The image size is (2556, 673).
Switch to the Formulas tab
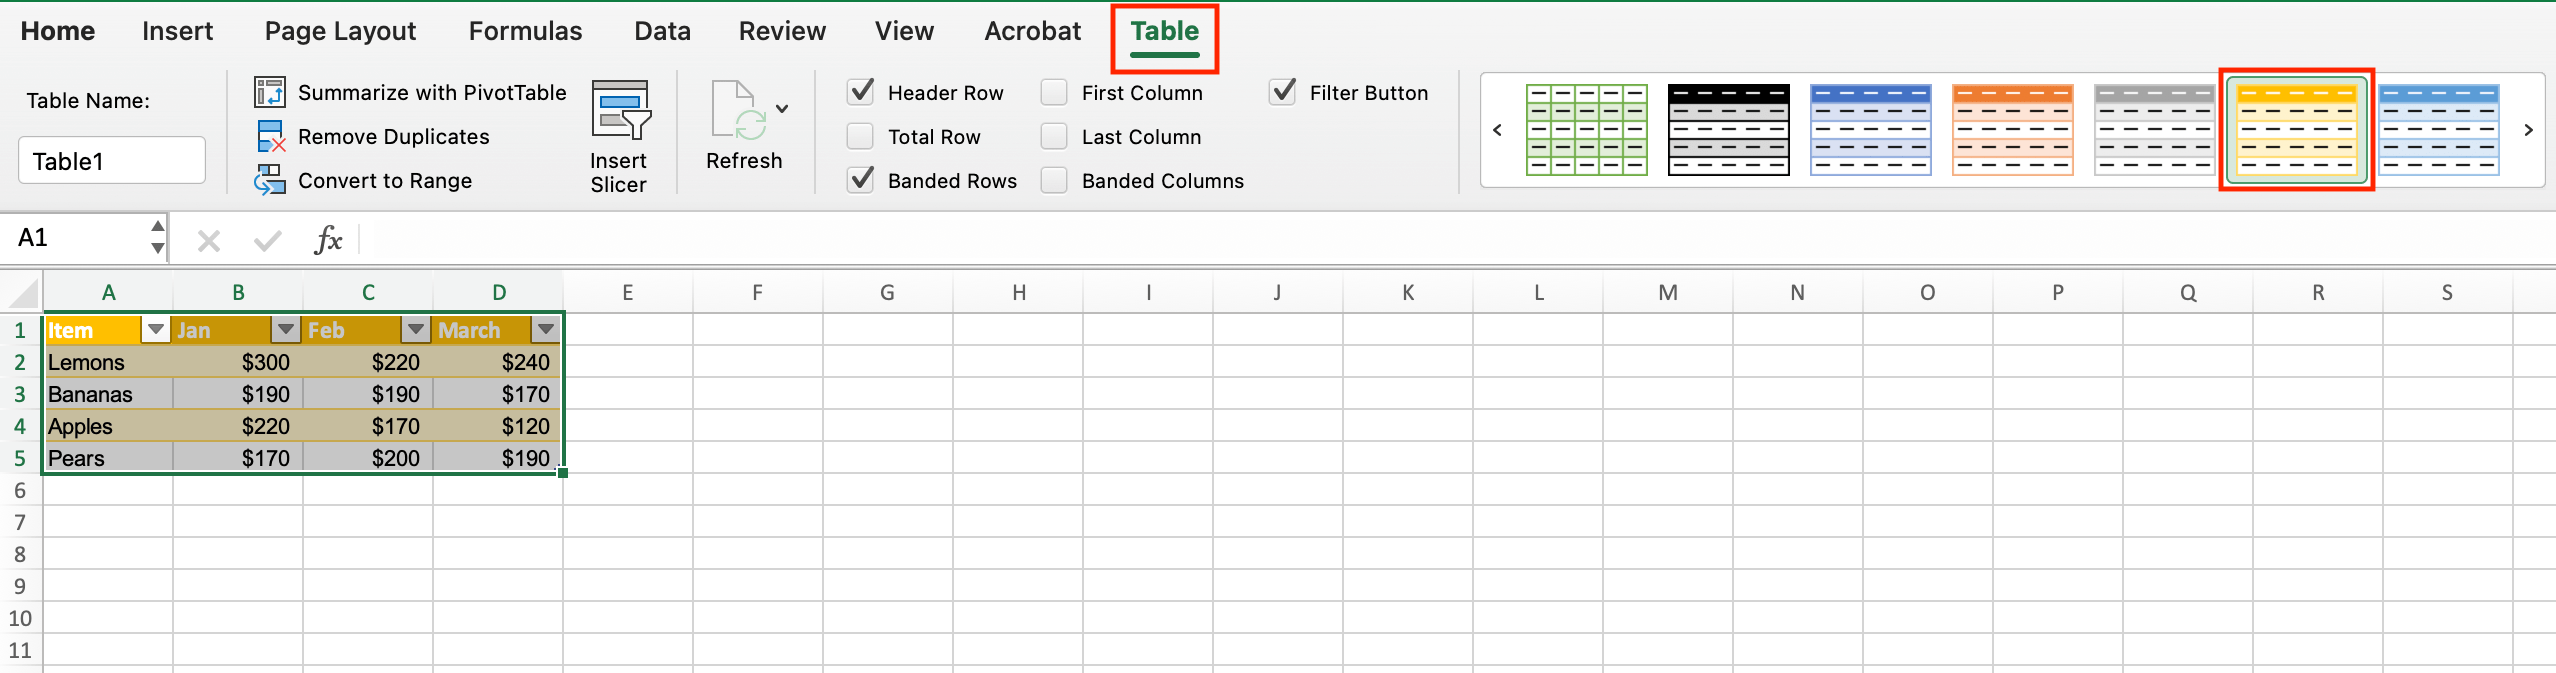coord(525,31)
